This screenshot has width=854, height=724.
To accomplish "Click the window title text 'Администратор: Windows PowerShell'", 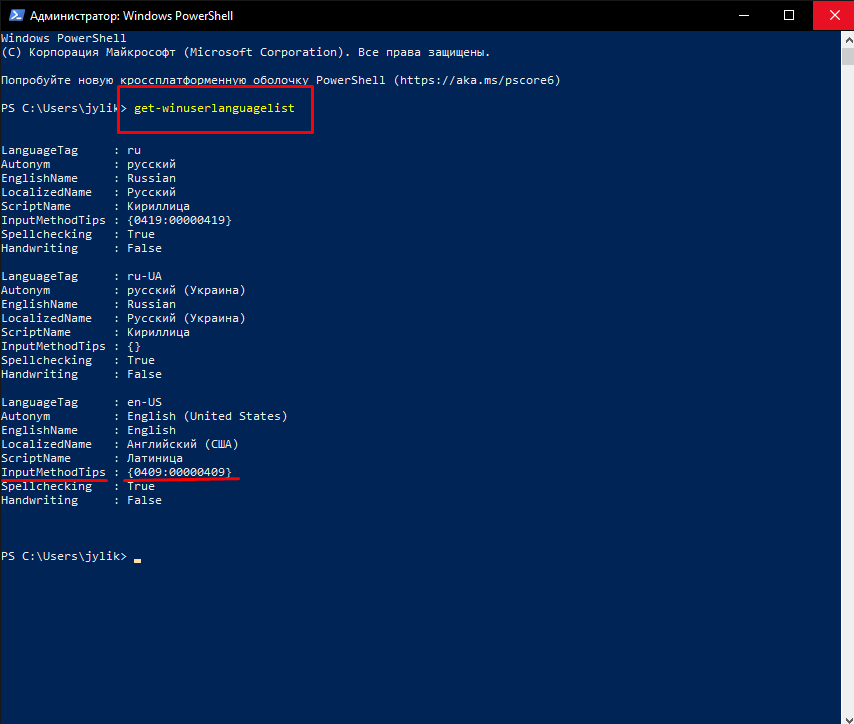I will tap(131, 16).
